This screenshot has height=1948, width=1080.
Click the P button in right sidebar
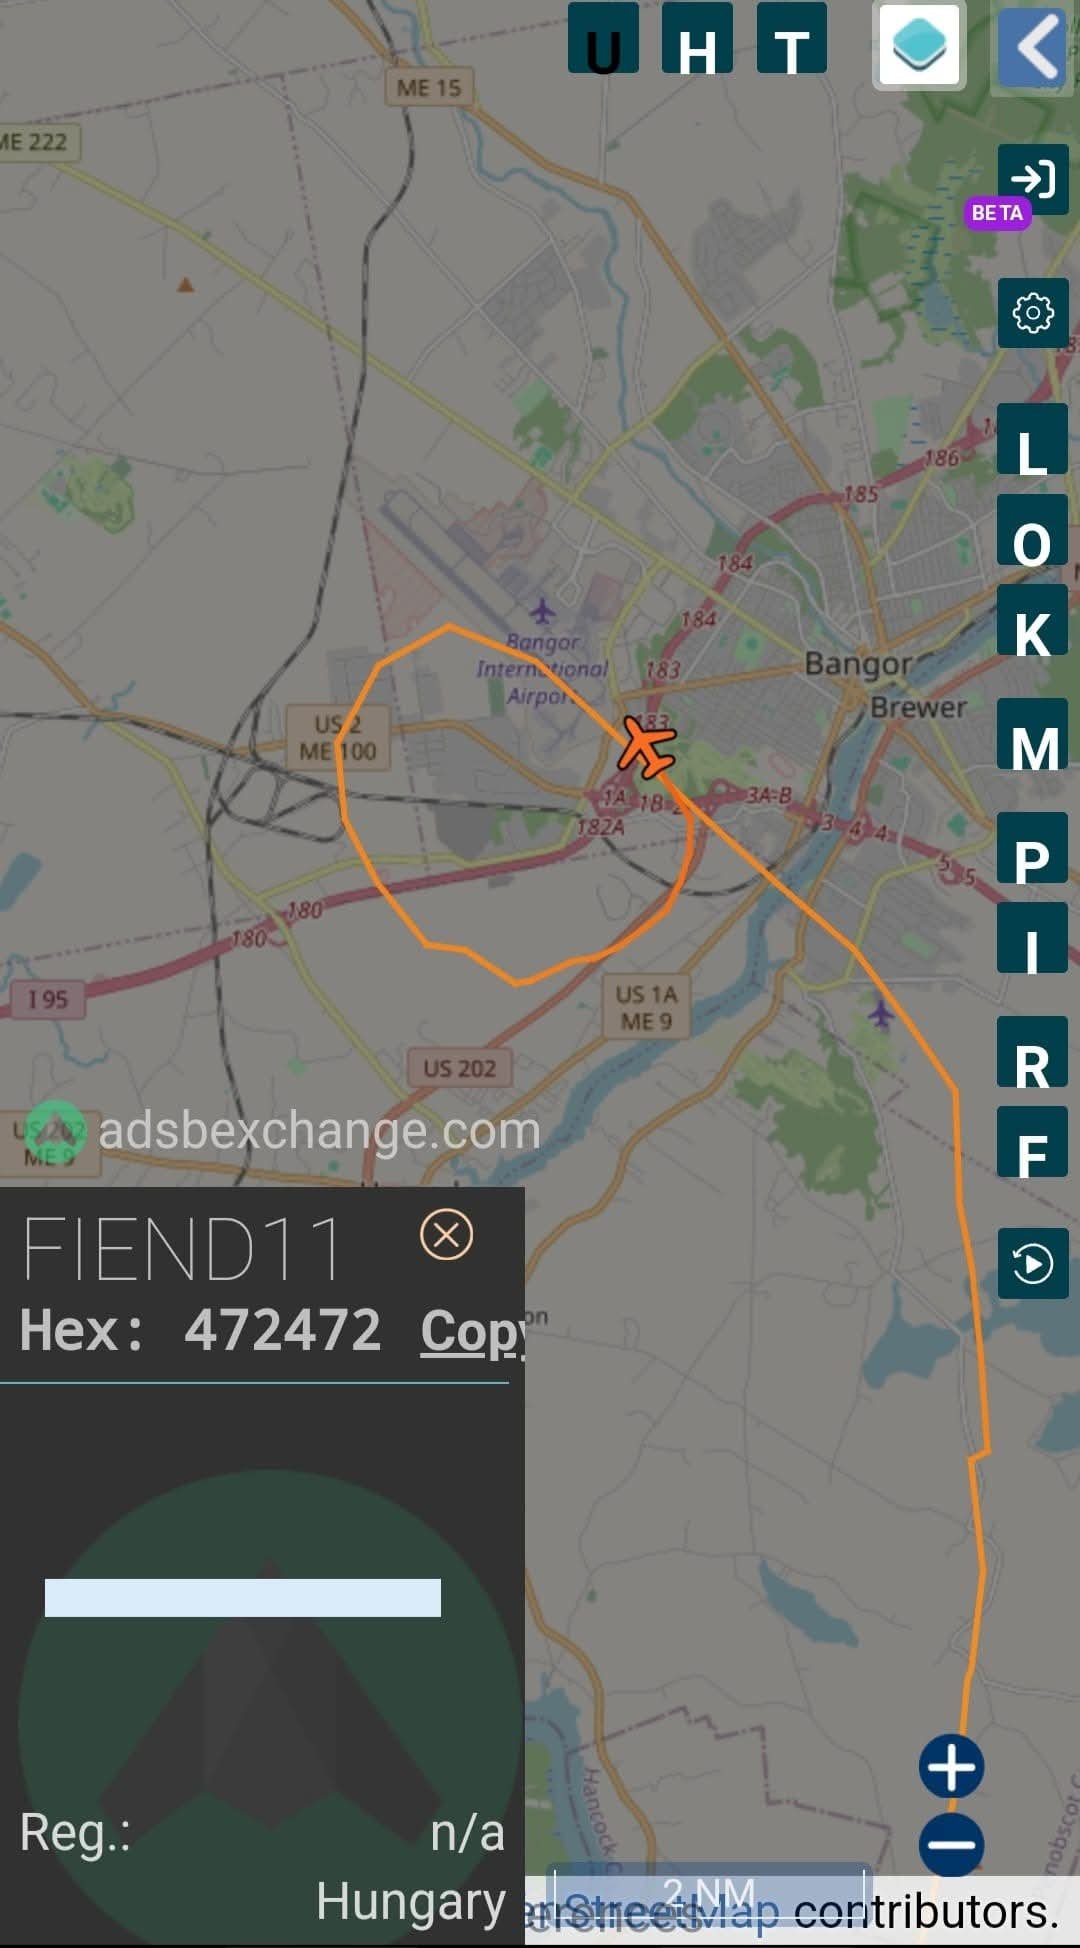(1033, 848)
